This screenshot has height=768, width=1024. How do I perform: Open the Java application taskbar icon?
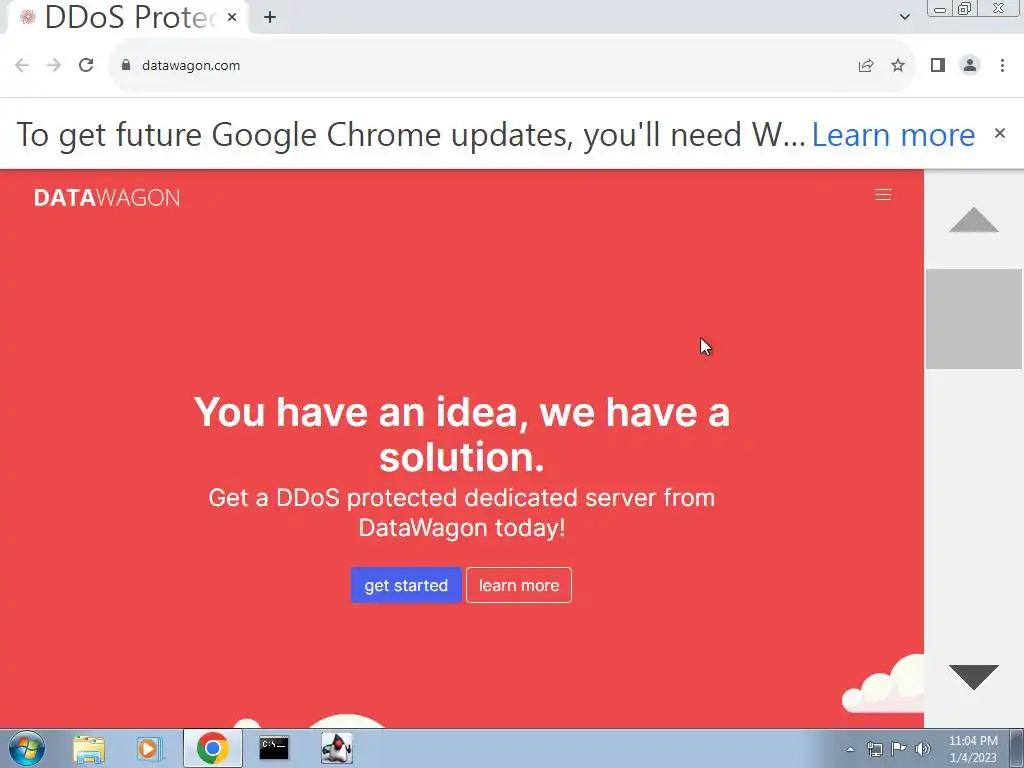337,748
